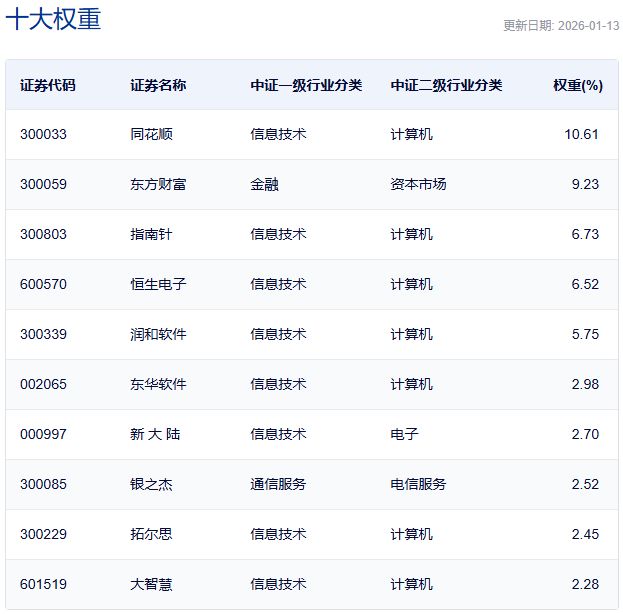Click 信息技术 in the 润和软件 row
Screen dimensions: 623x614
click(x=278, y=334)
